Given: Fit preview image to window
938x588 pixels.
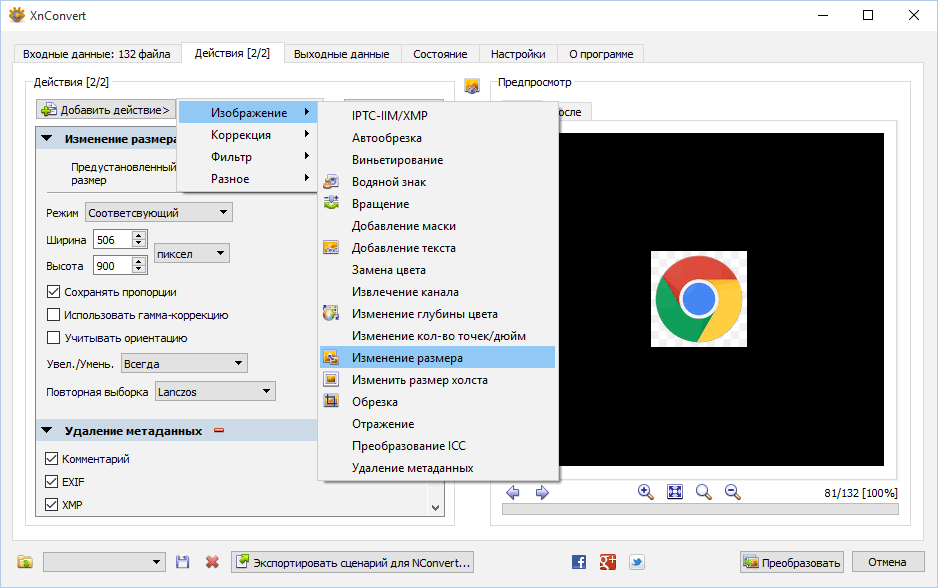Looking at the screenshot, I should pyautogui.click(x=675, y=492).
